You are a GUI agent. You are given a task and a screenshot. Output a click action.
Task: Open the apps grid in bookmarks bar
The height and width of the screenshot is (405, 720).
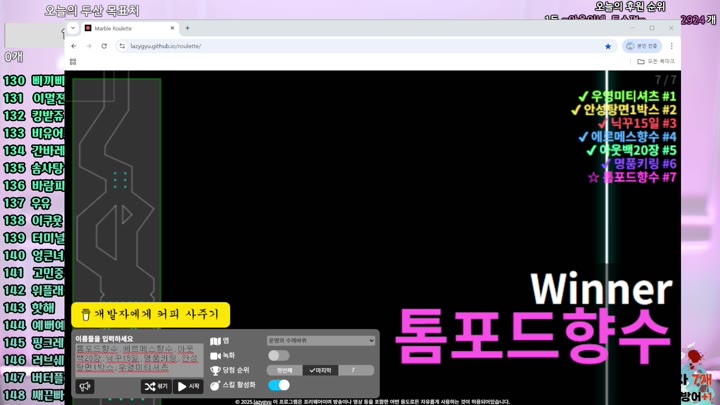73,62
